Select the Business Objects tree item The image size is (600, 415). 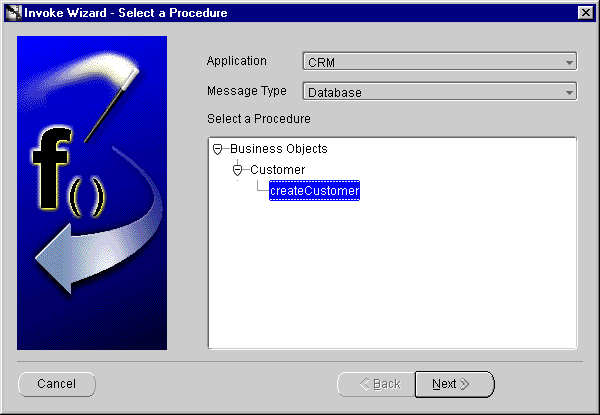pyautogui.click(x=278, y=149)
